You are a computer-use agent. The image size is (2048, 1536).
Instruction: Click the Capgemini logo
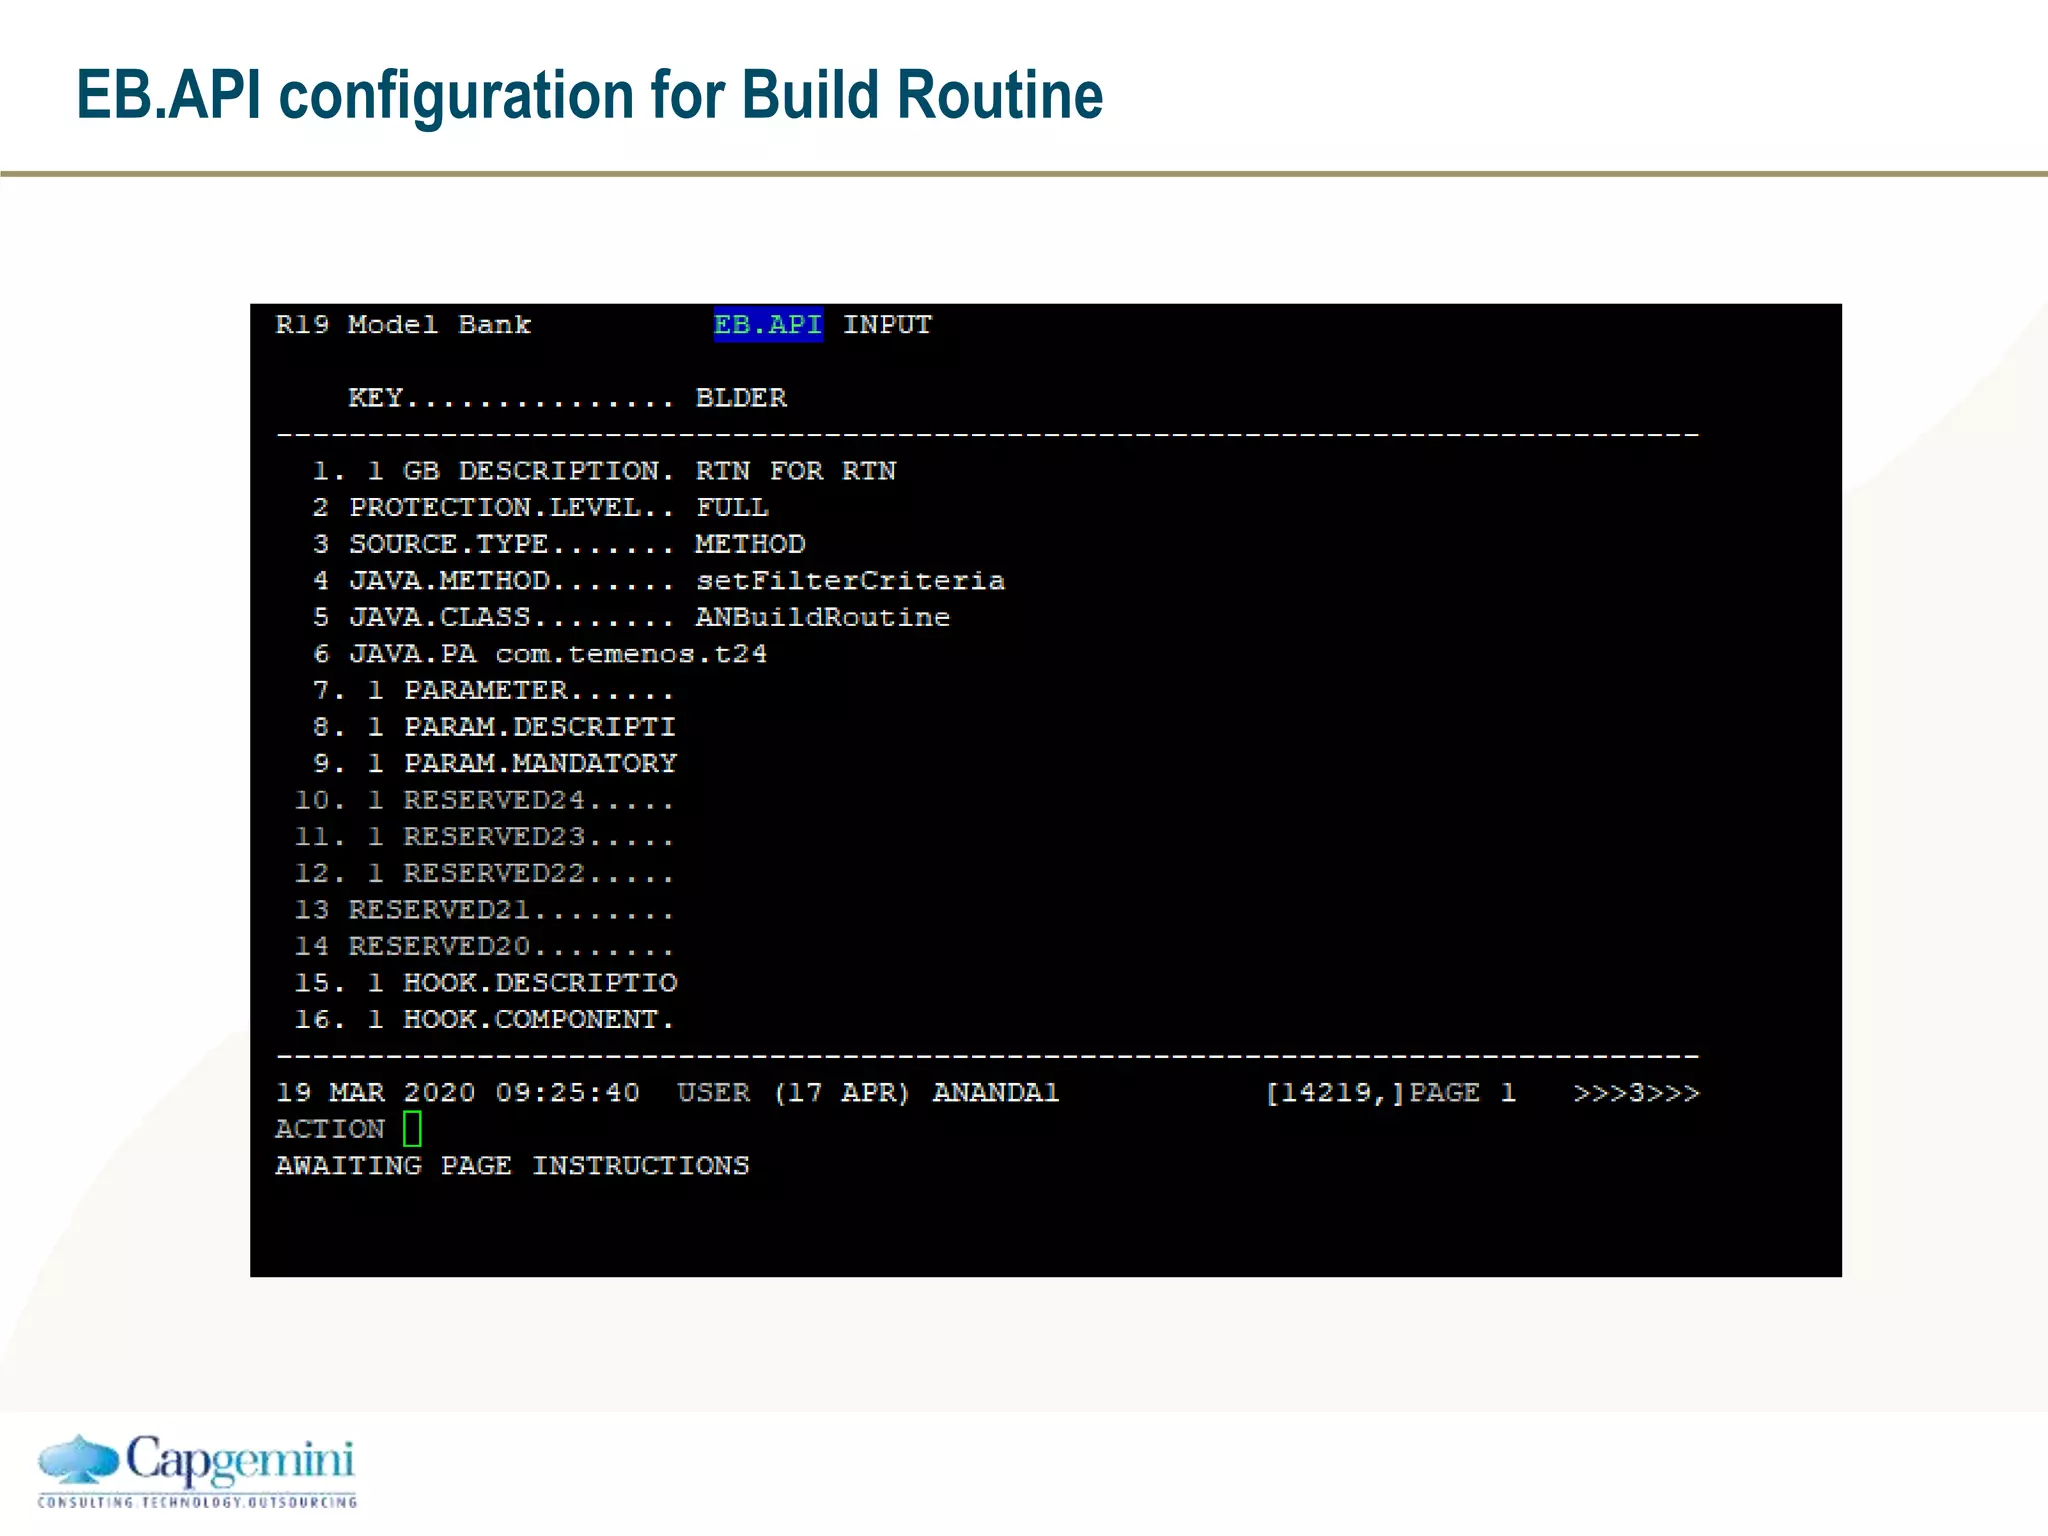197,1470
